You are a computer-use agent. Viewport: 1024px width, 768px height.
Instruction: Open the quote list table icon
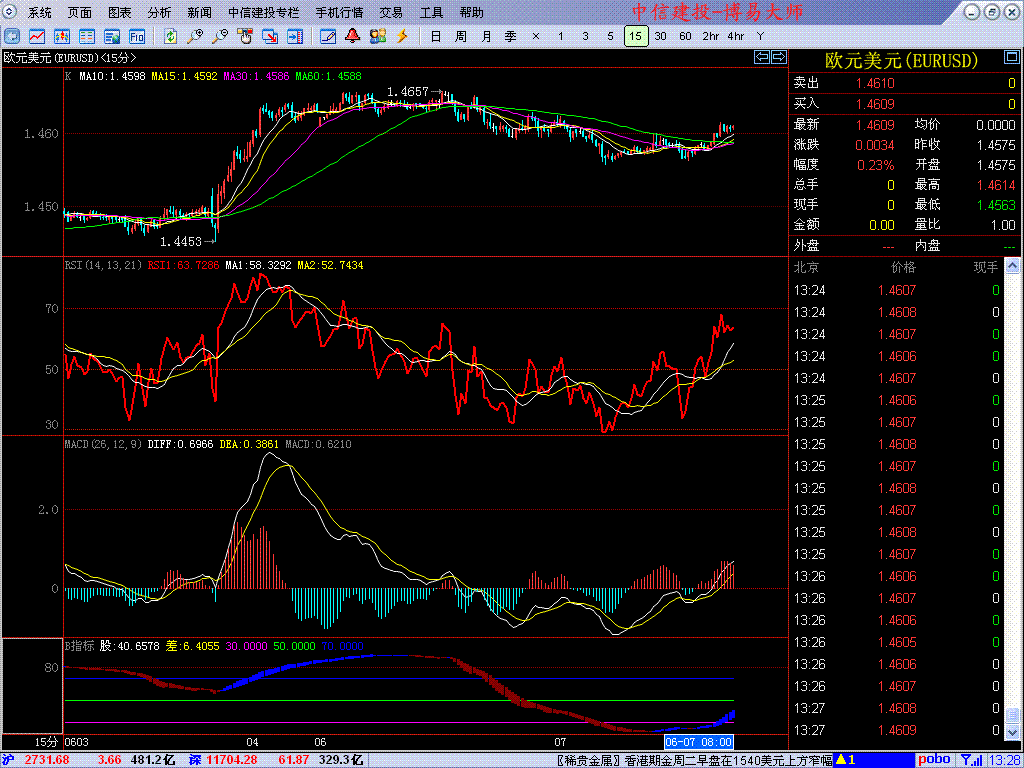pyautogui.click(x=87, y=37)
